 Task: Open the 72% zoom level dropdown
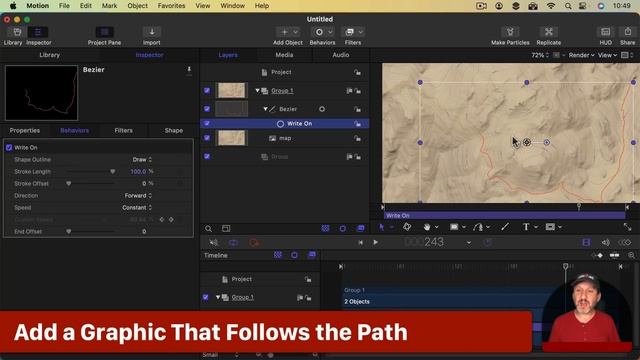coord(540,55)
